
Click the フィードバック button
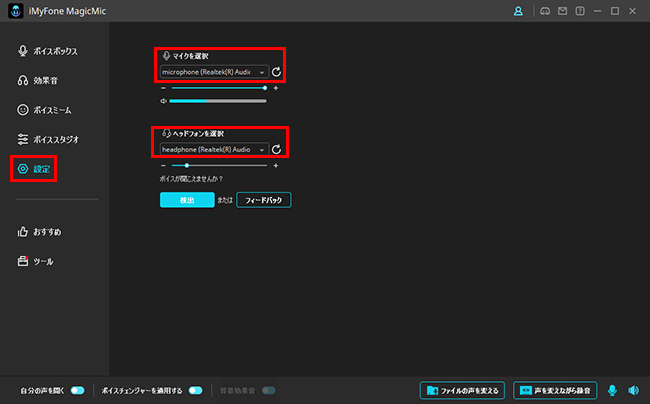click(x=264, y=200)
